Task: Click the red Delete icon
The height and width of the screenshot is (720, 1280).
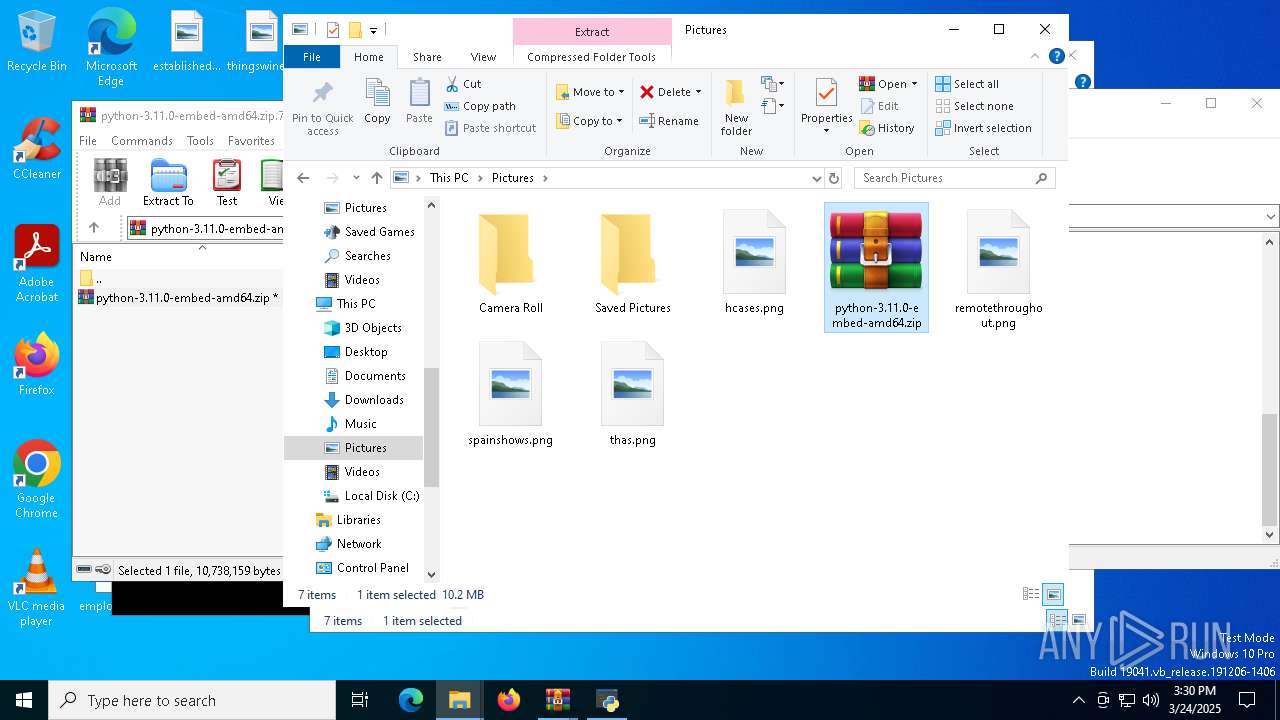Action: [x=647, y=92]
